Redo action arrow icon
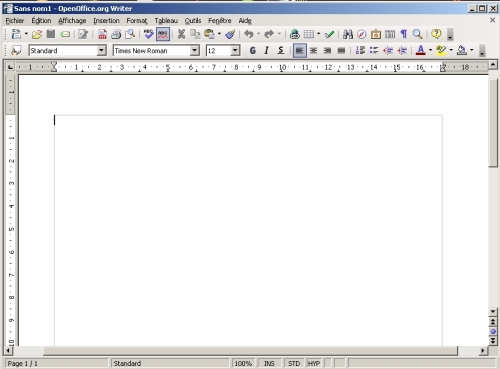The image size is (500, 369). point(269,34)
